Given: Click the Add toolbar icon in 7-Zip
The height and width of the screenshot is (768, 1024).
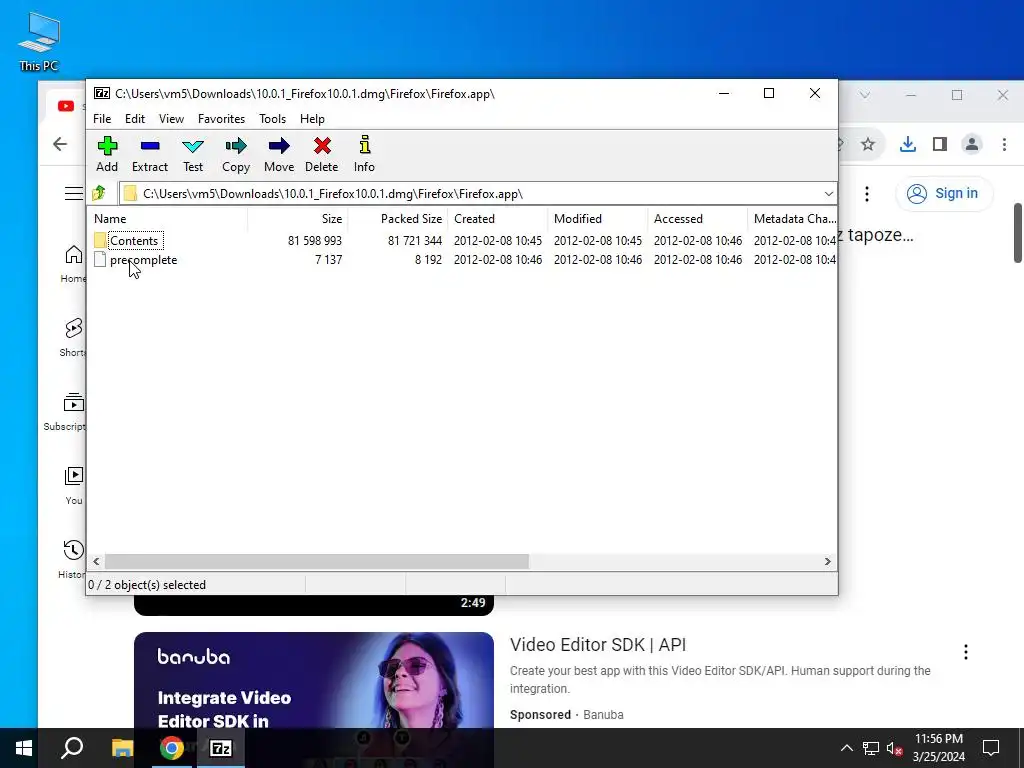Looking at the screenshot, I should pos(107,154).
